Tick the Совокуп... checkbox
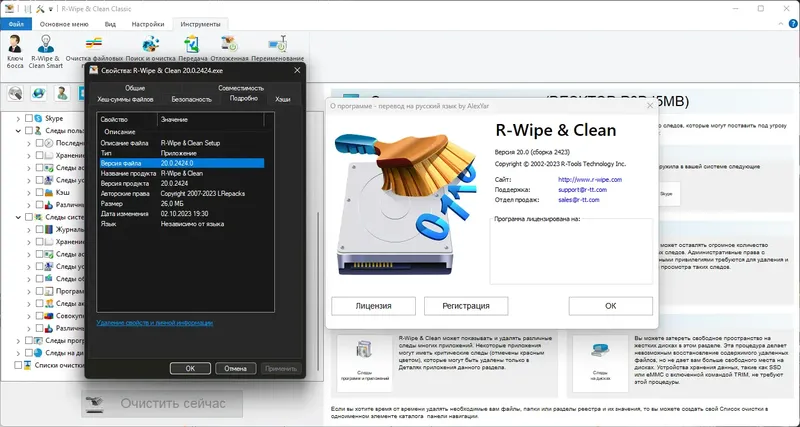The image size is (800, 427). [x=39, y=316]
